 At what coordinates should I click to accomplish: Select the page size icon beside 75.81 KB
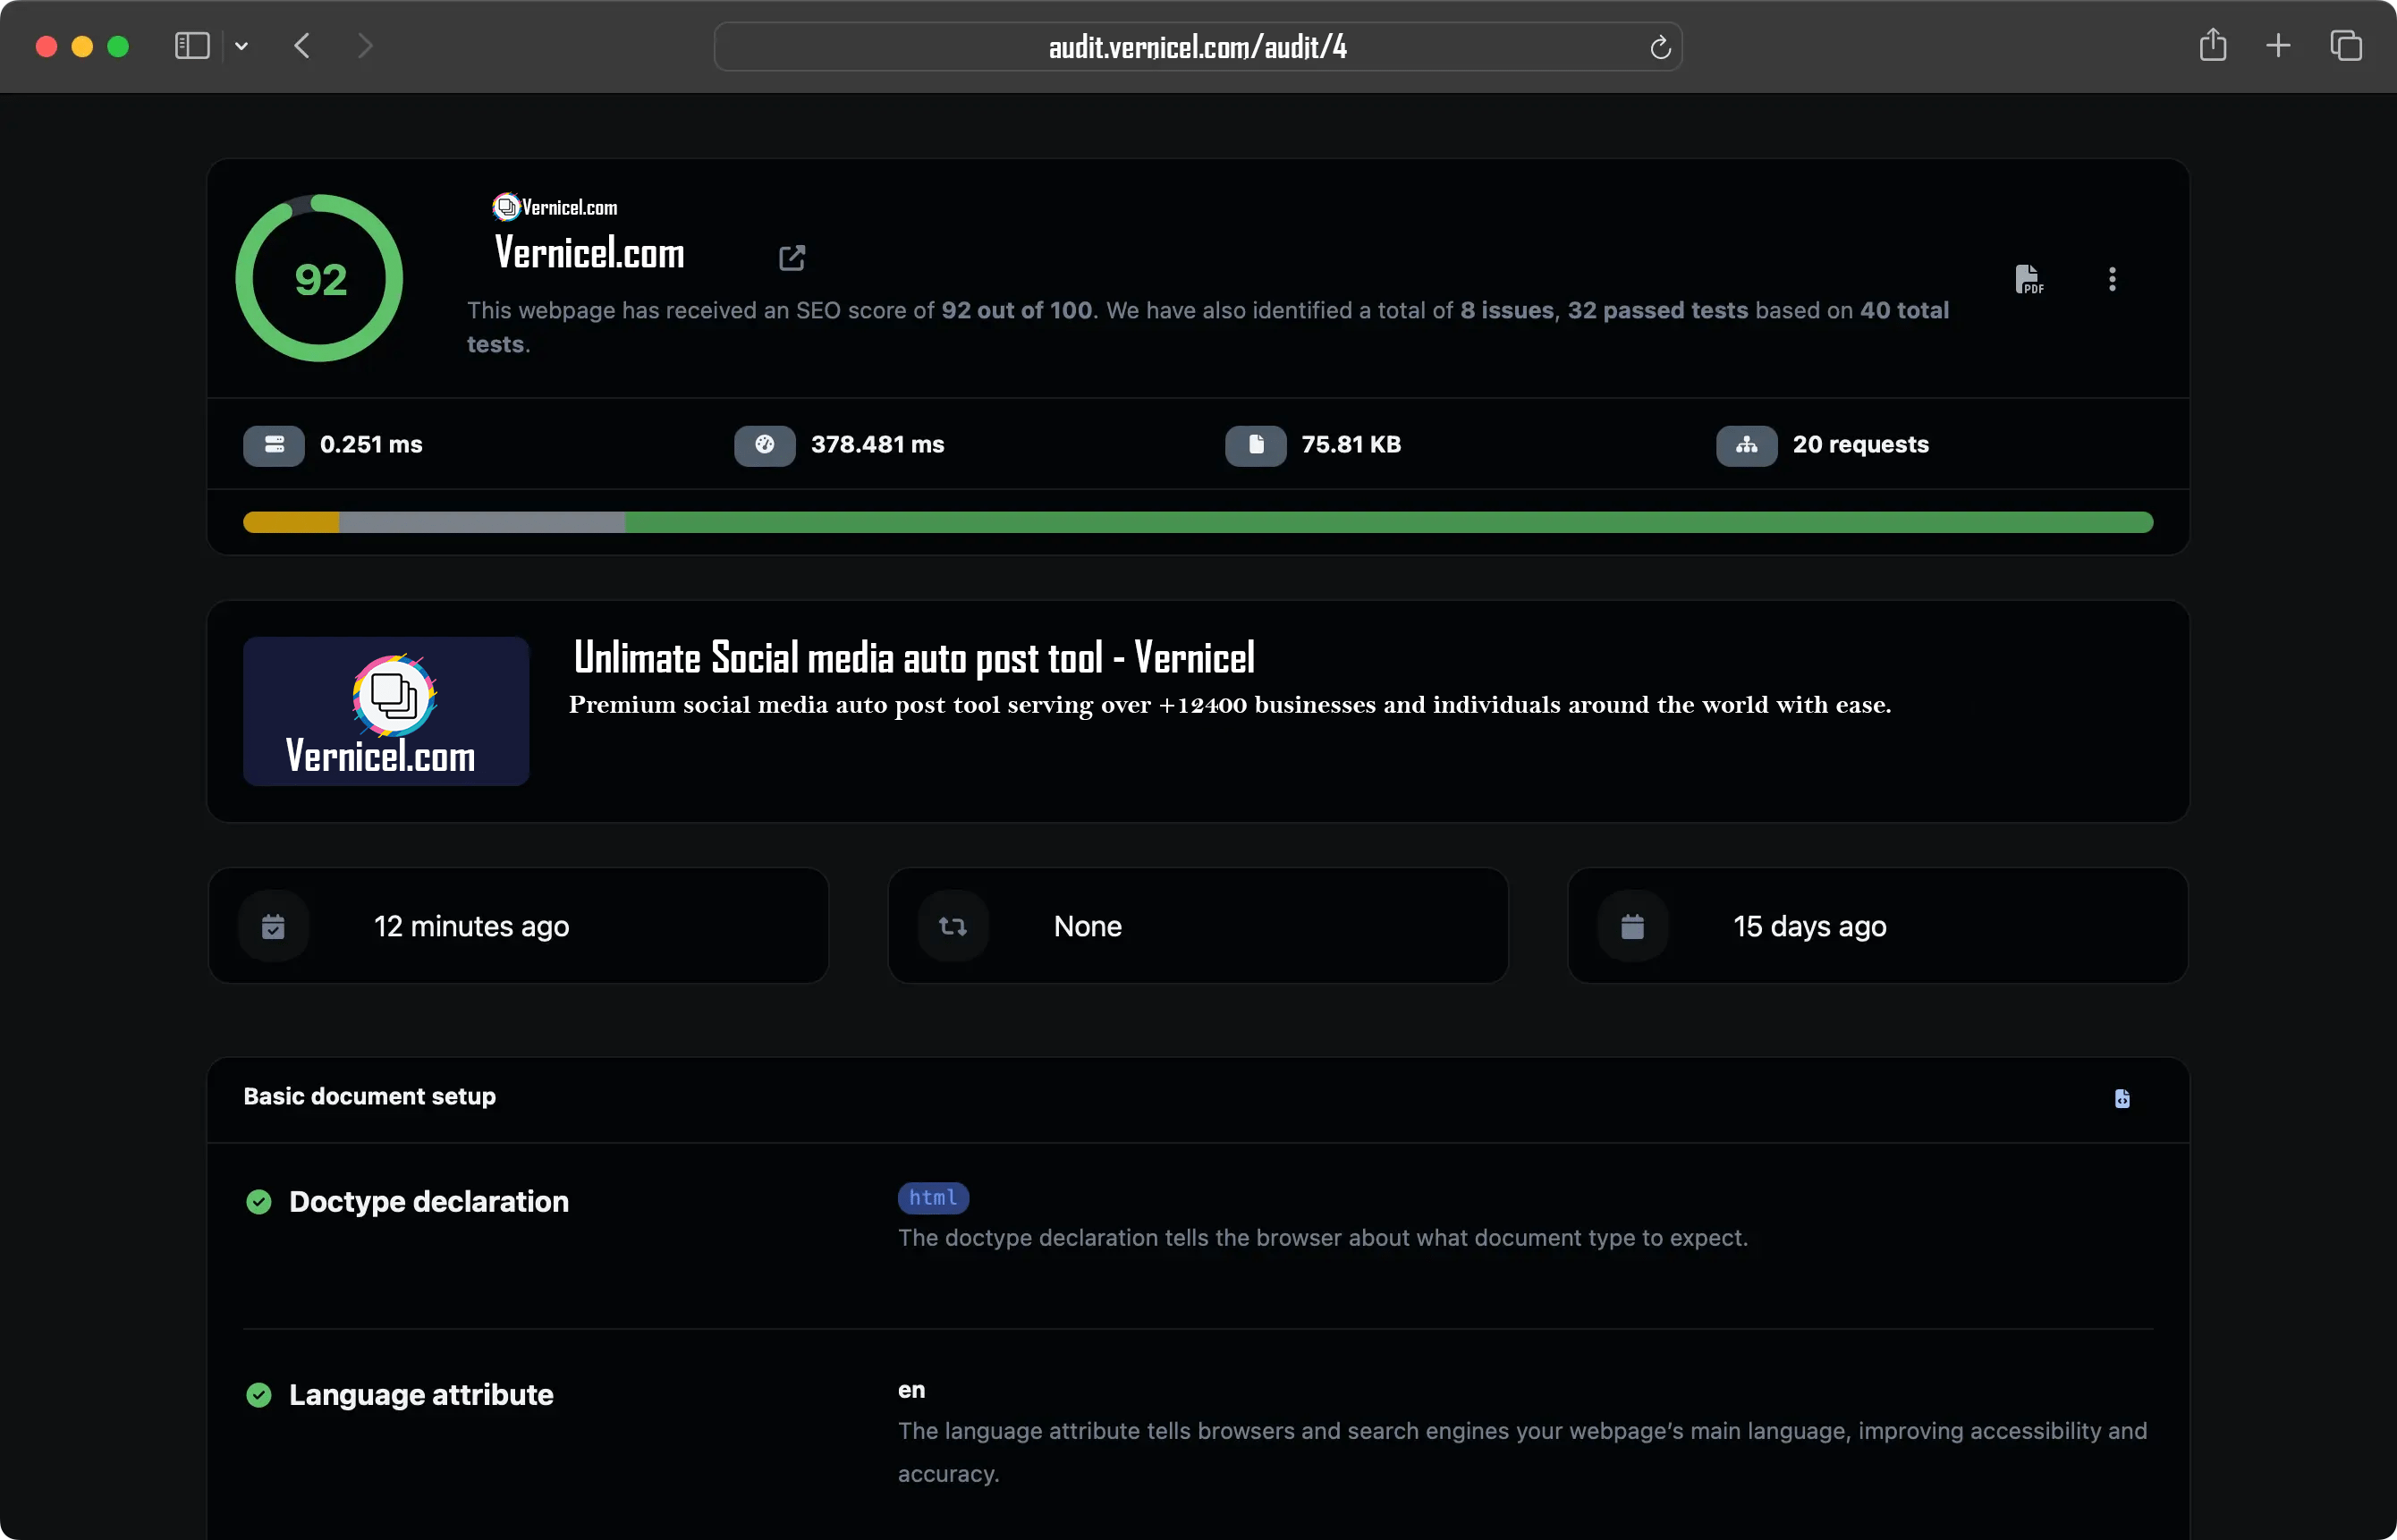pyautogui.click(x=1256, y=445)
